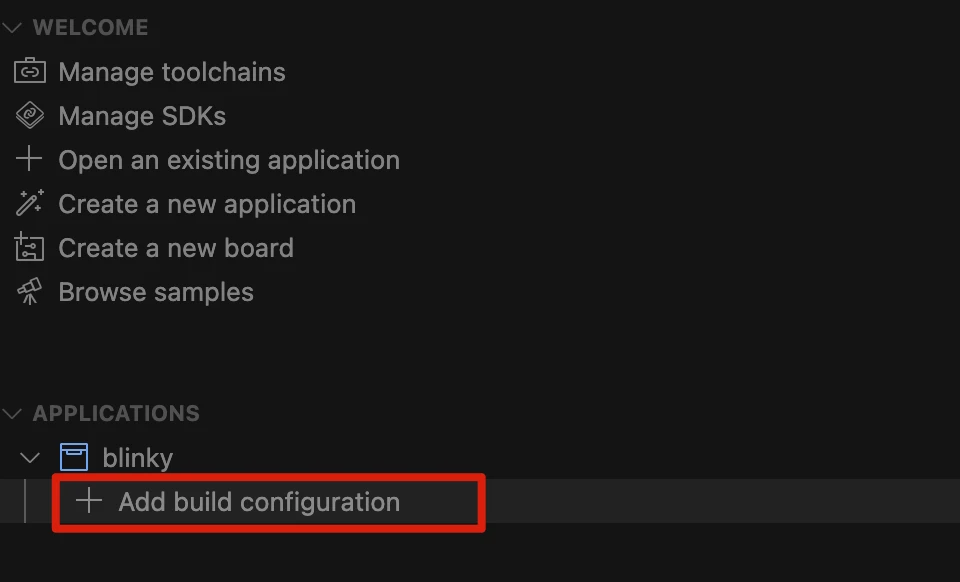Select the Create a new board label

tap(176, 248)
